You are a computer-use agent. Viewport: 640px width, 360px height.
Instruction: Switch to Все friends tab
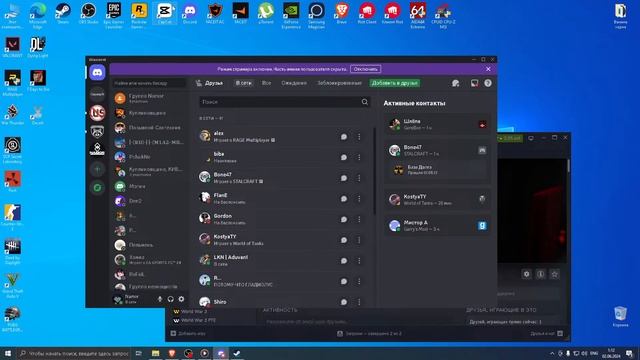(266, 83)
